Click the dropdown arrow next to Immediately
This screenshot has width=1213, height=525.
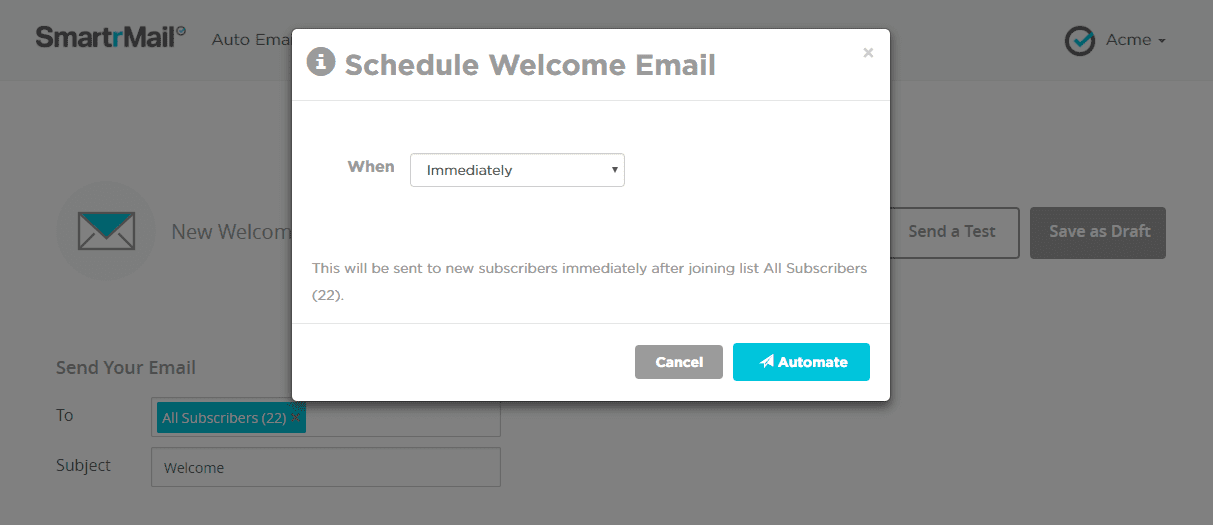614,170
